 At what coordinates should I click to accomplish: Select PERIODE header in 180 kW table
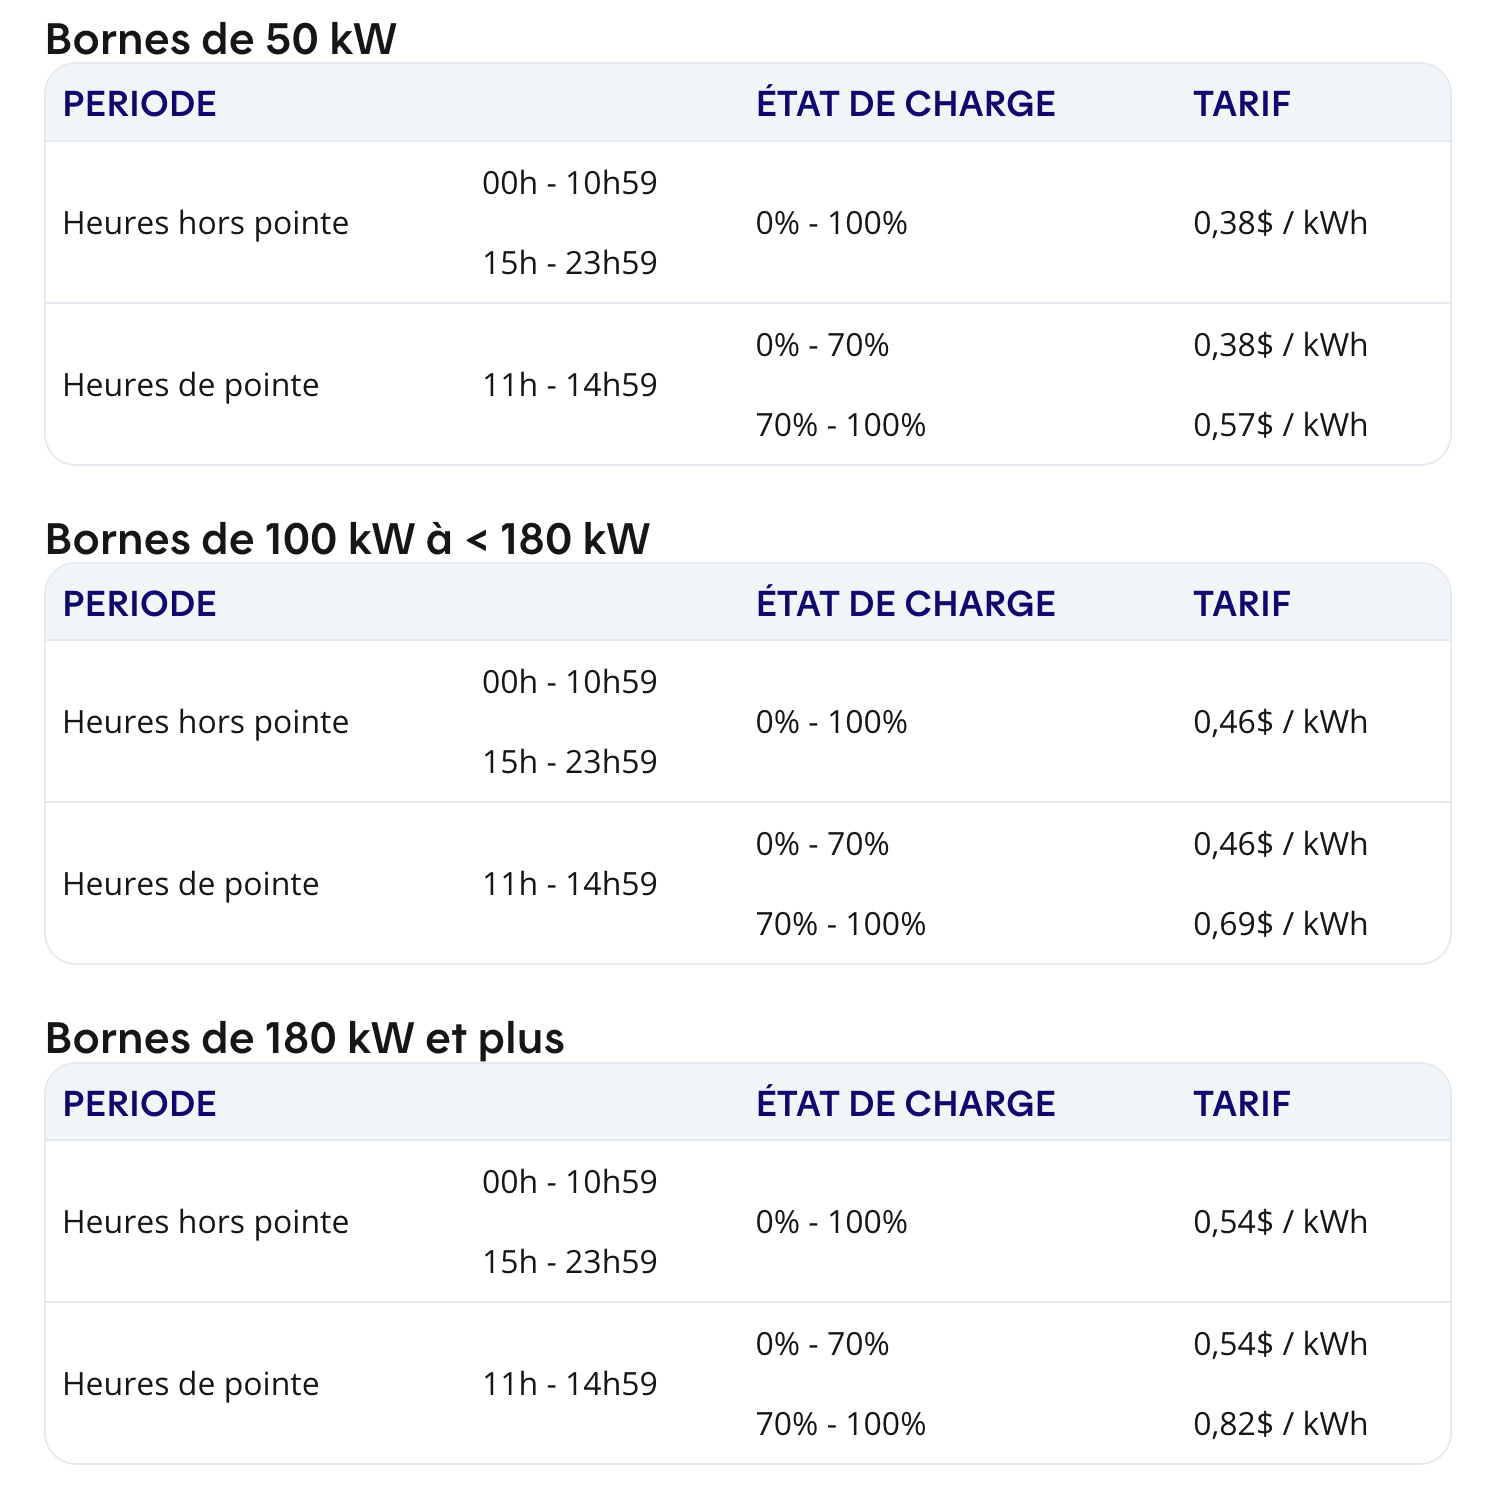click(140, 1104)
